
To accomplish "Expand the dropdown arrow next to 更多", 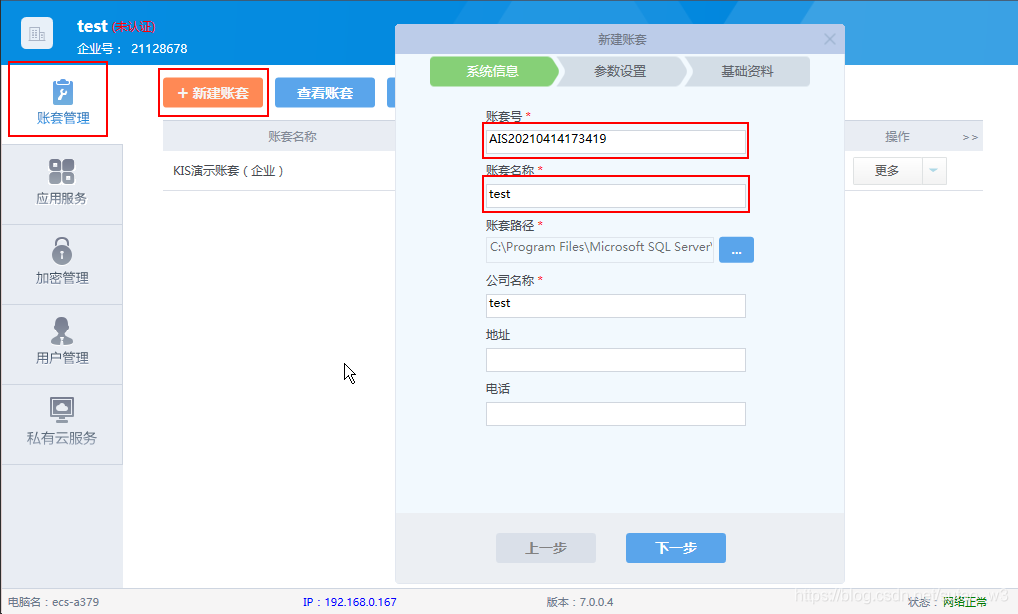I will 934,171.
